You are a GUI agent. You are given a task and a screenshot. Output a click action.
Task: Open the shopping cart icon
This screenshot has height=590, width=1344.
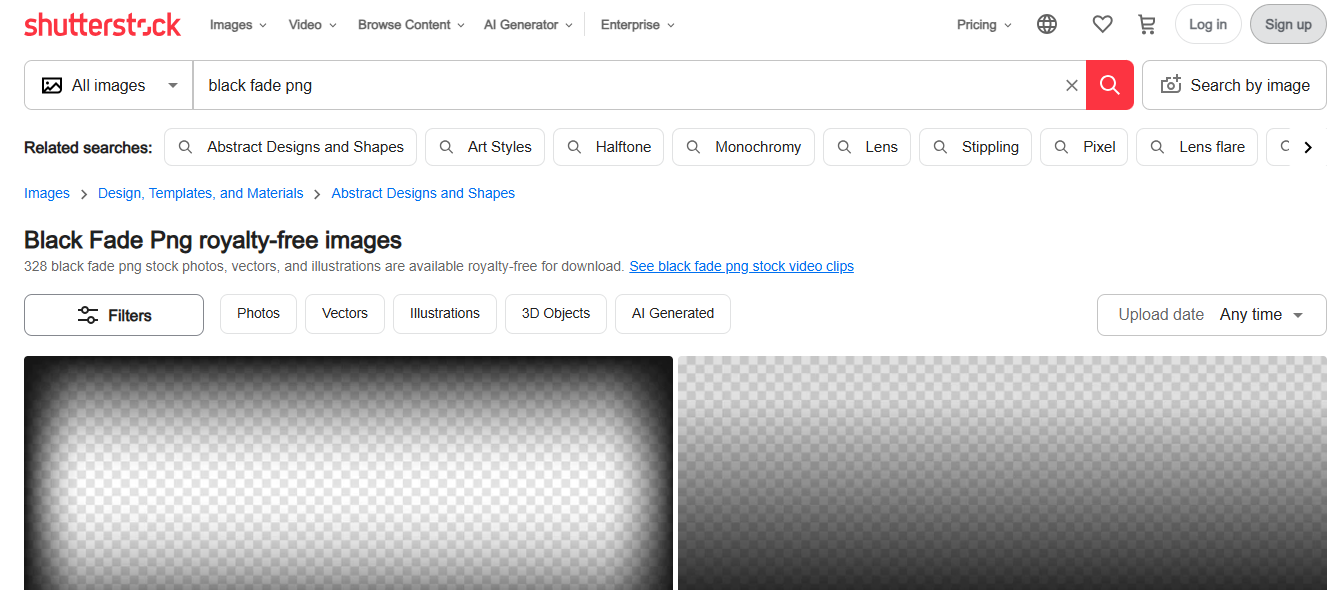(x=1147, y=25)
